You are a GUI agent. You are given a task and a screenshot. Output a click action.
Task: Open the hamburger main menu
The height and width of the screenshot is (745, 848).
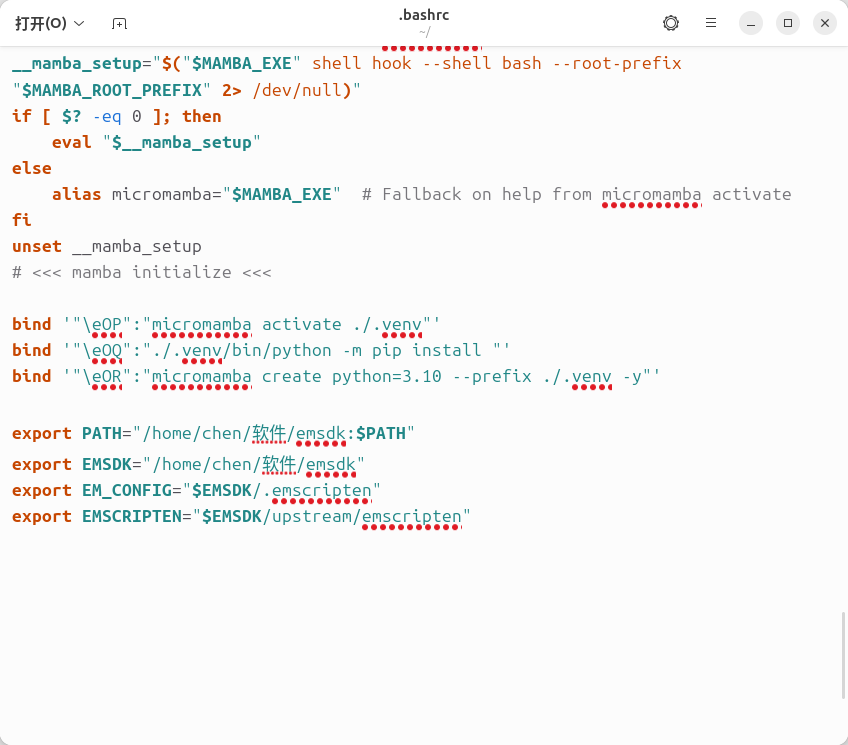click(x=711, y=23)
